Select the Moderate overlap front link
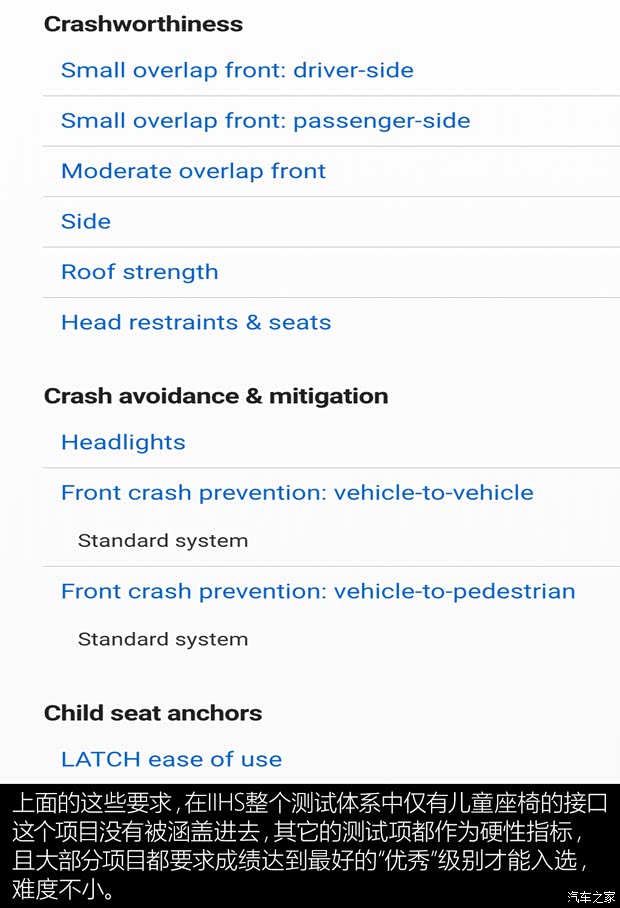The height and width of the screenshot is (908, 620). (193, 171)
